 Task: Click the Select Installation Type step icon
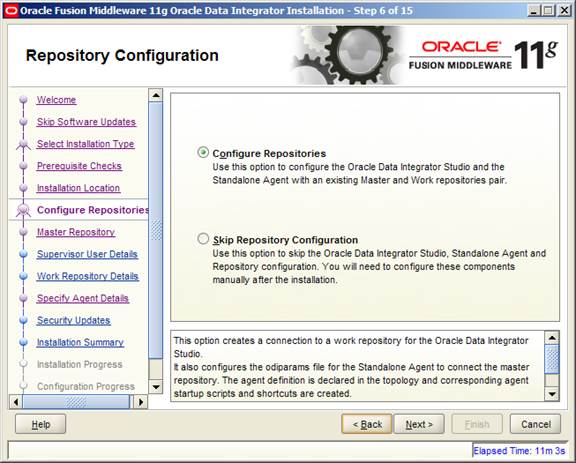click(x=24, y=144)
